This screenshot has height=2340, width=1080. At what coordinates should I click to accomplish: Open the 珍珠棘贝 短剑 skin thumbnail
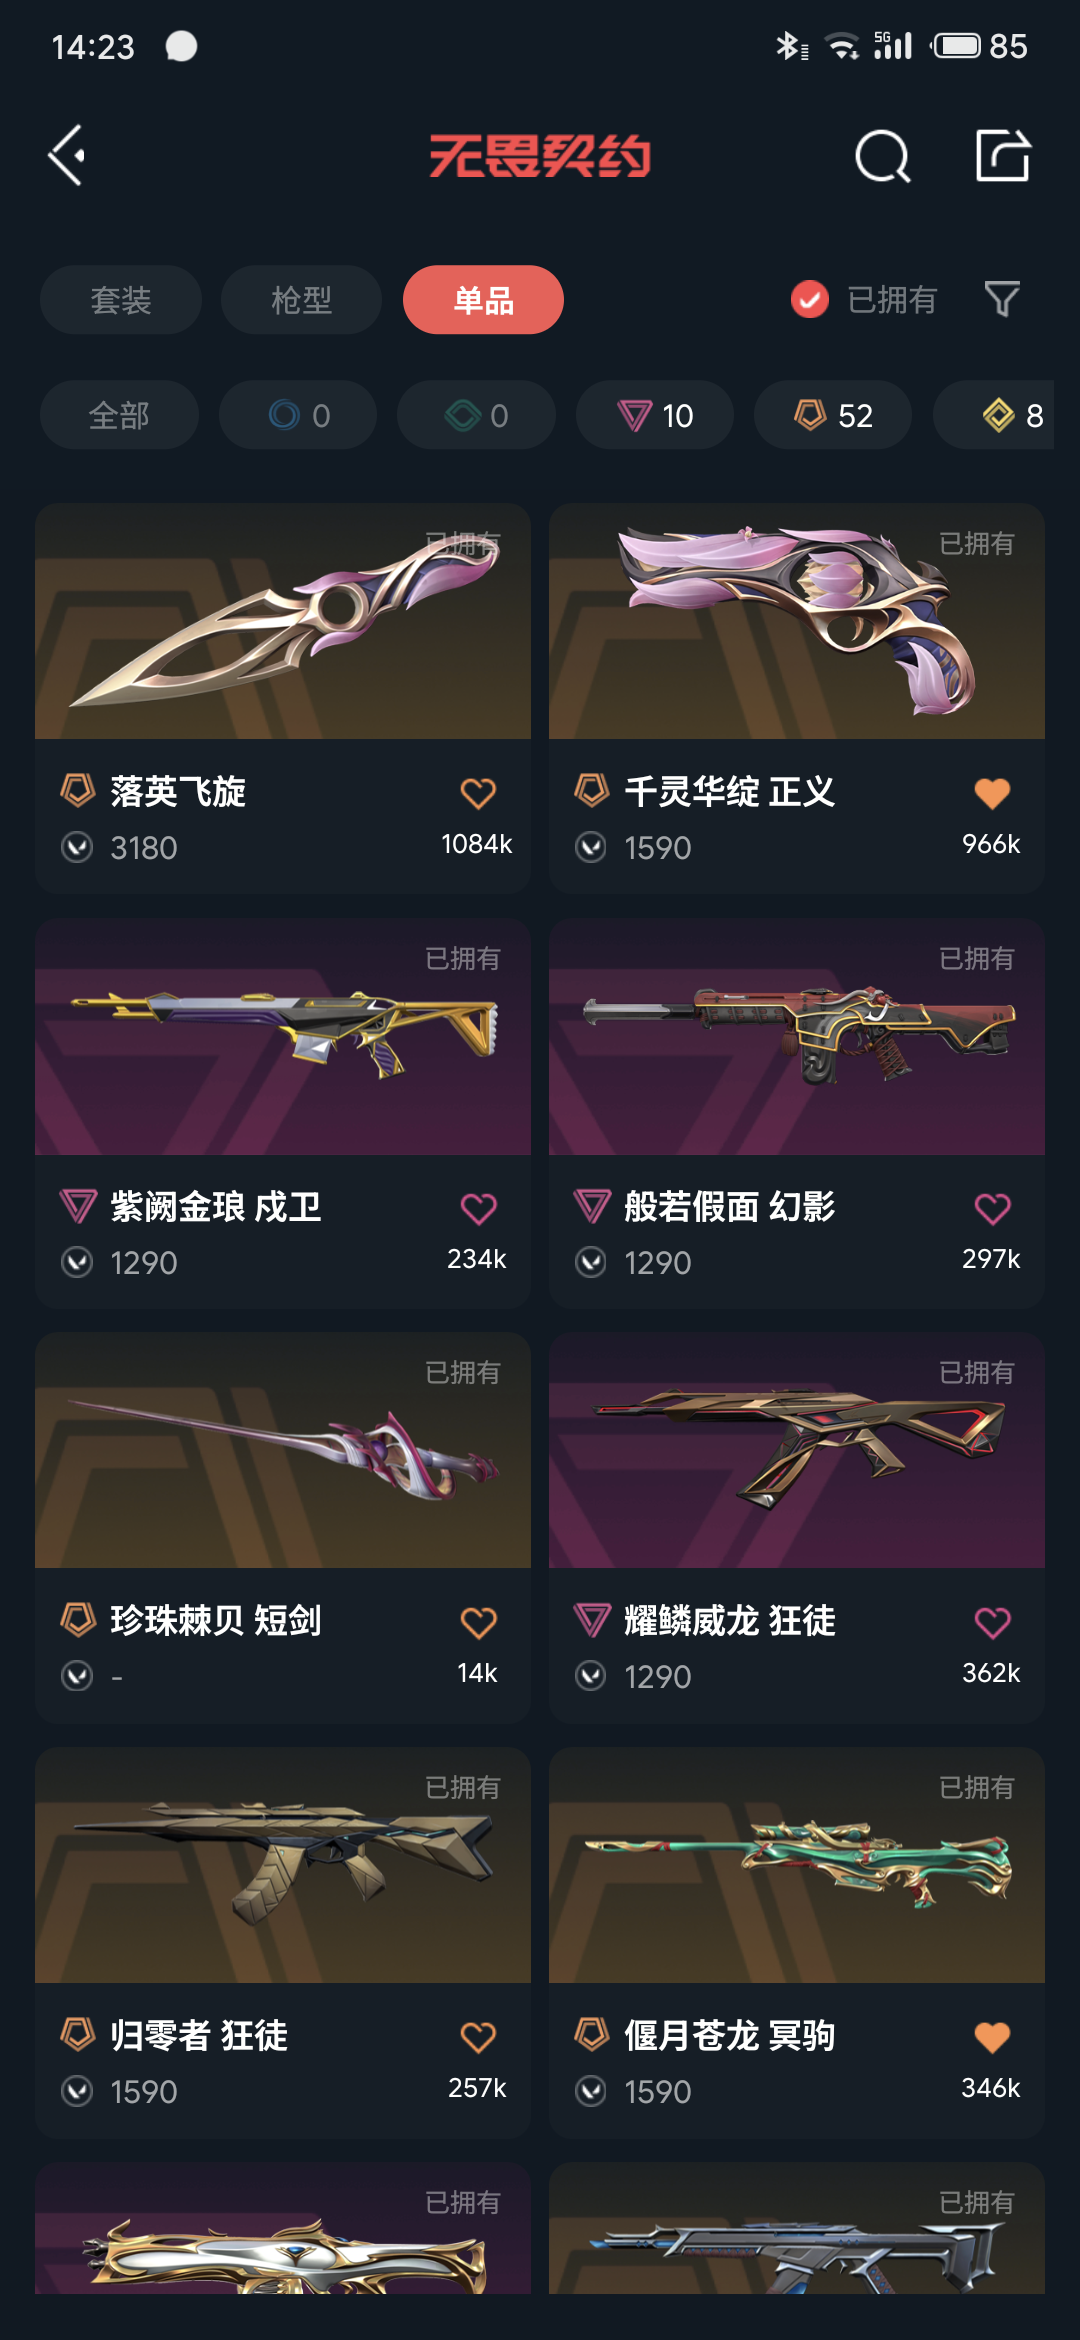283,1450
